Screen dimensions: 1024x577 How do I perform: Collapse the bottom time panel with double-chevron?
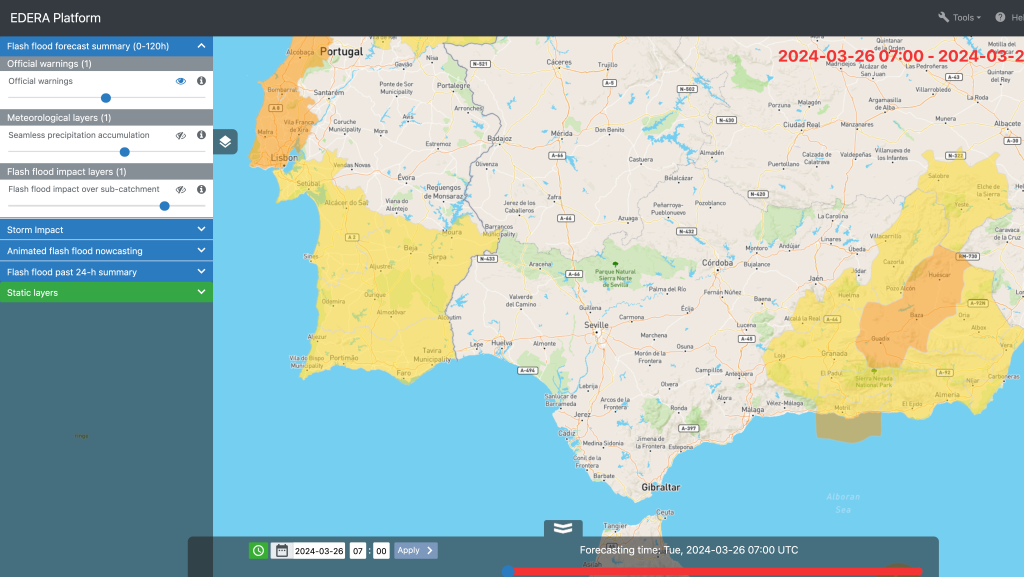[563, 528]
